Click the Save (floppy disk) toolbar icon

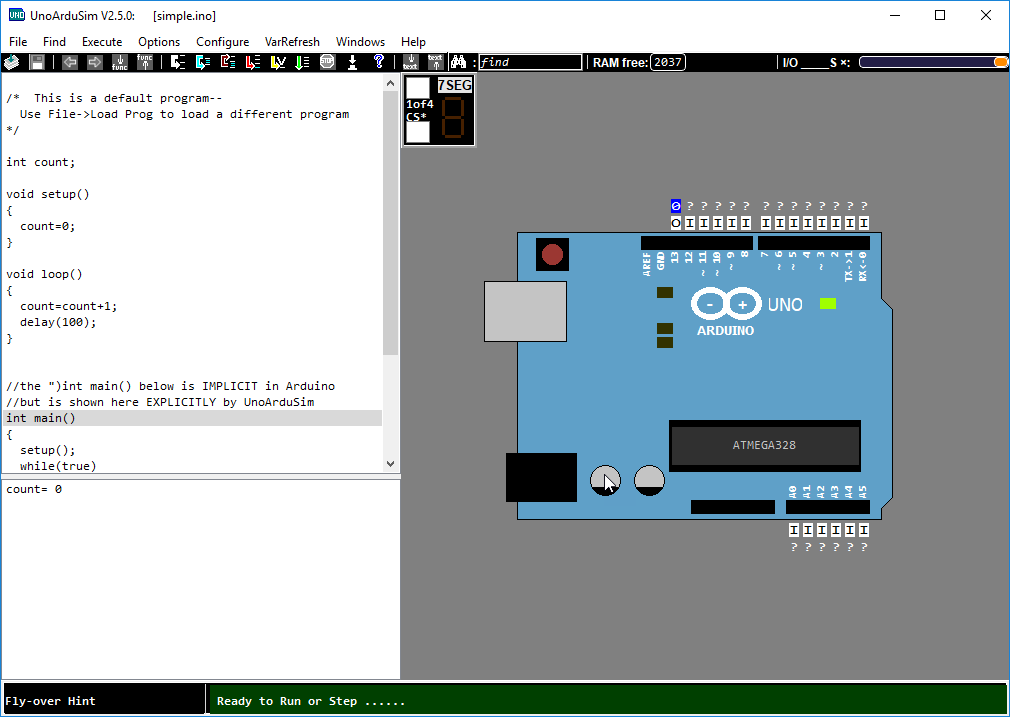click(x=37, y=62)
